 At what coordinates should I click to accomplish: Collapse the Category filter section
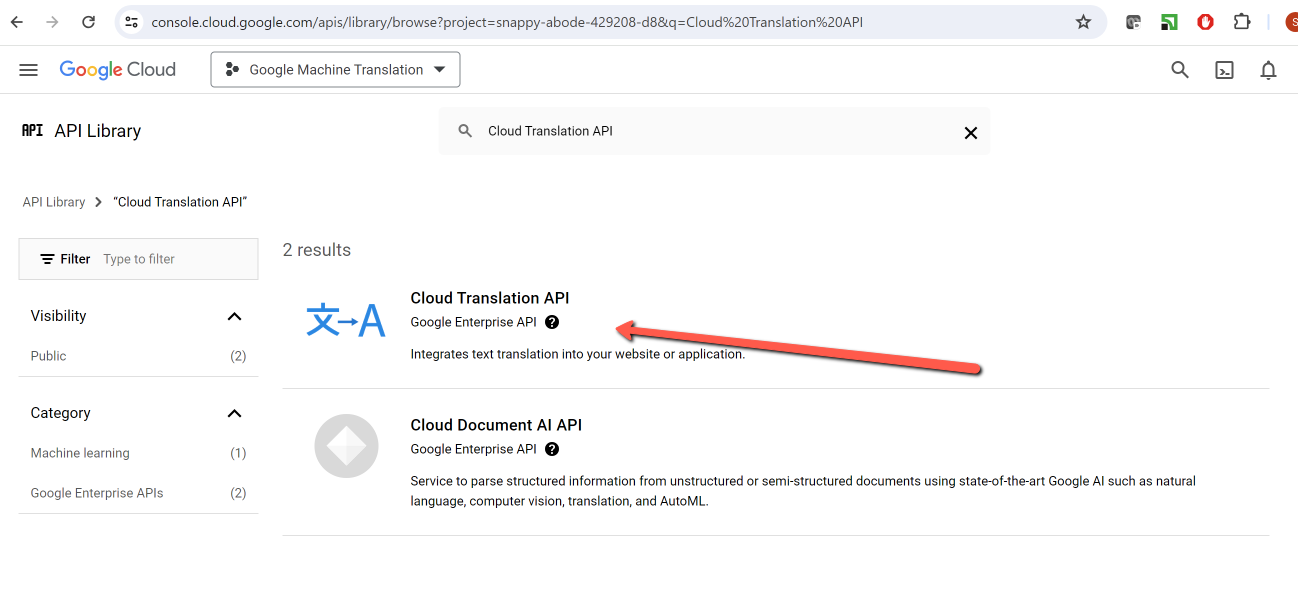pyautogui.click(x=234, y=413)
